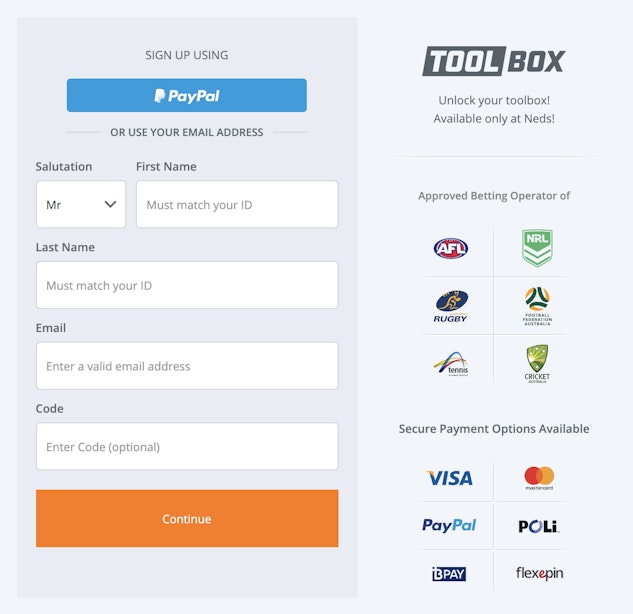The image size is (633, 614).
Task: Click the PayPal logo under payment options
Action: 449,526
